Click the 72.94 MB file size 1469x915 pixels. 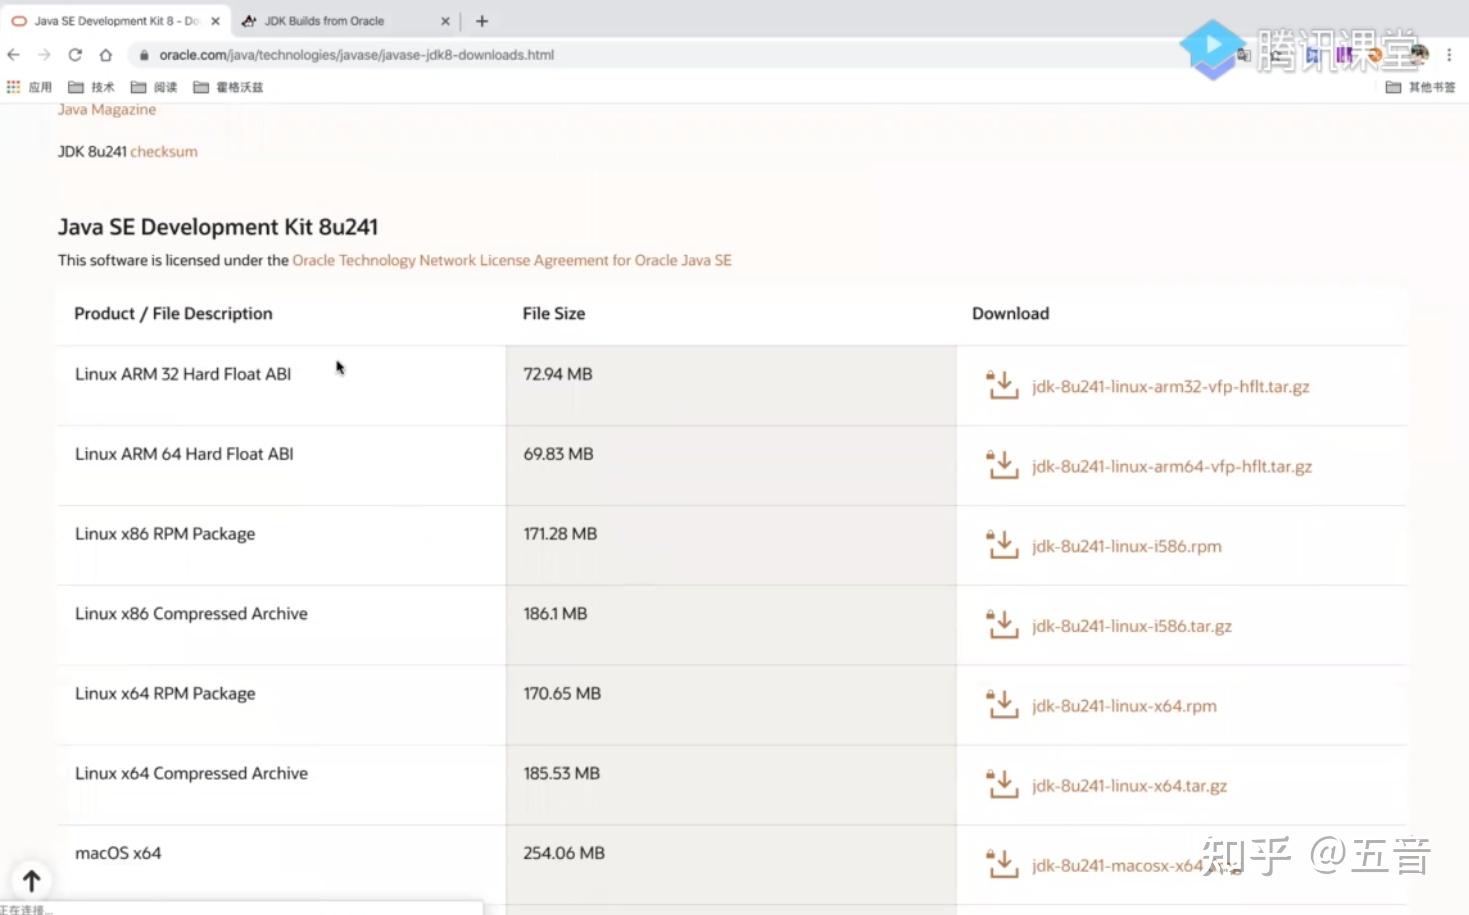coord(558,374)
